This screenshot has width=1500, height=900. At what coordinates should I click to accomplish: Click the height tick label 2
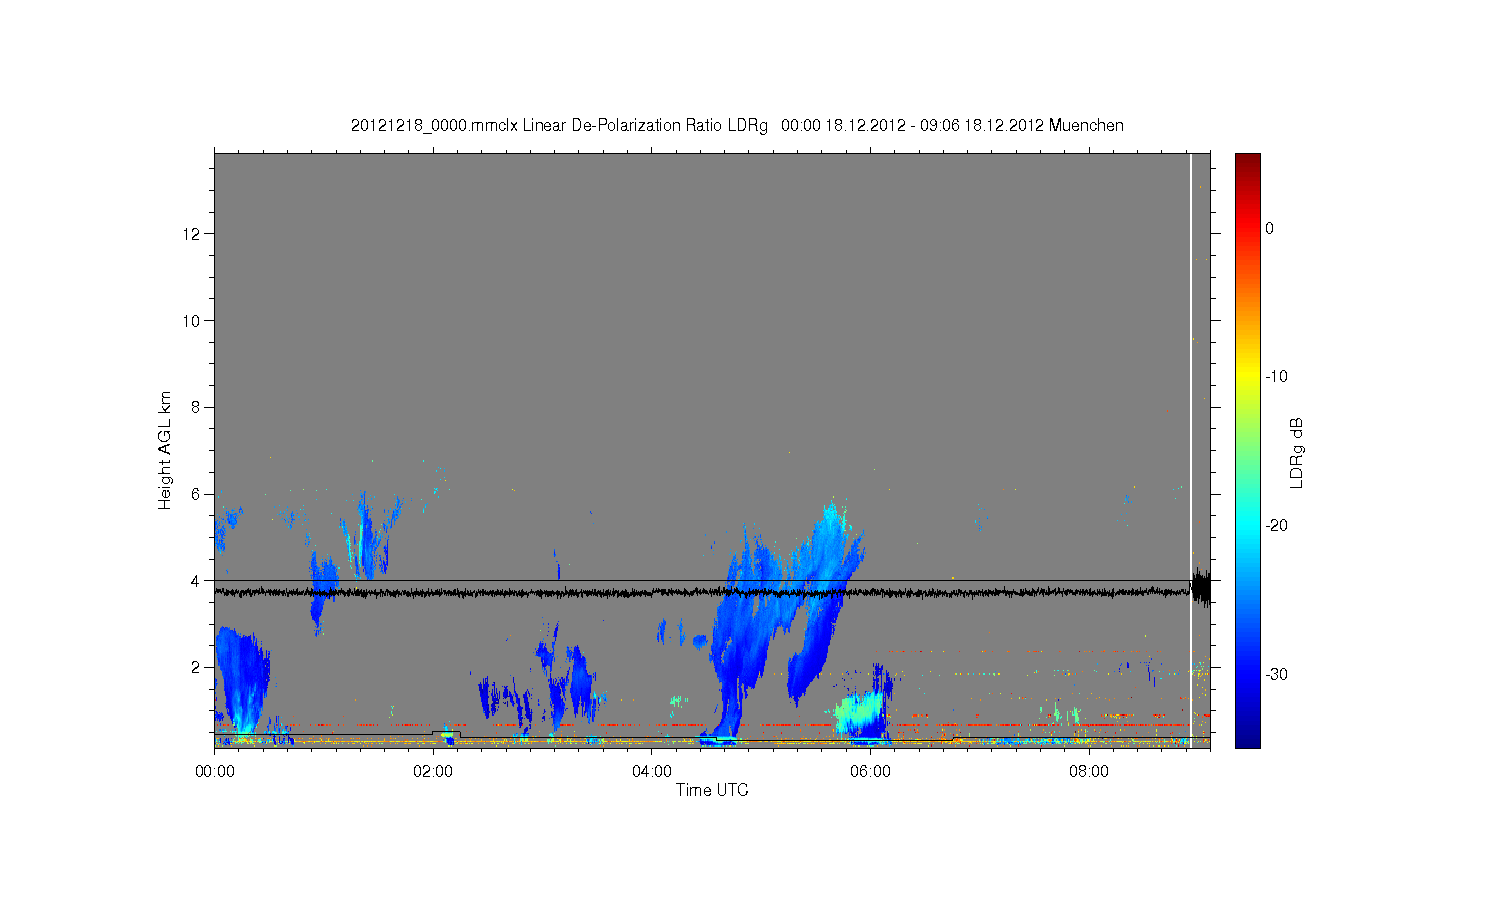(x=196, y=667)
